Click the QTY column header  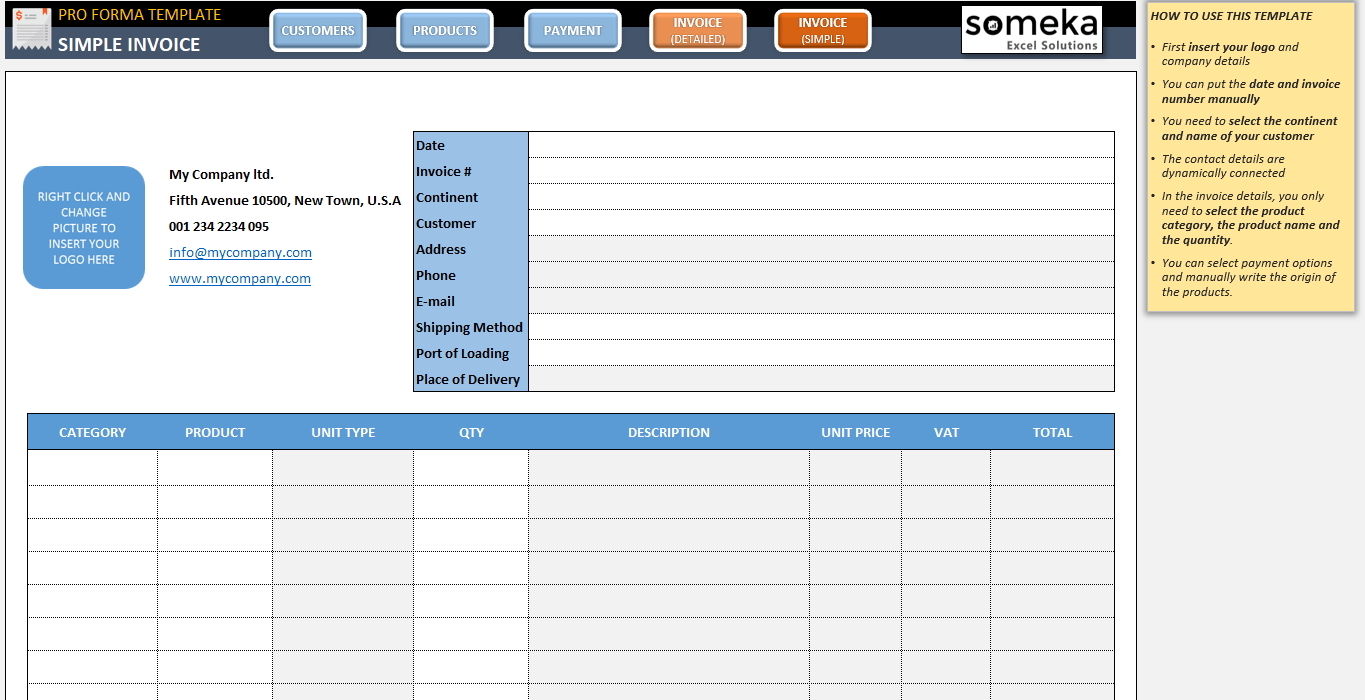click(471, 433)
